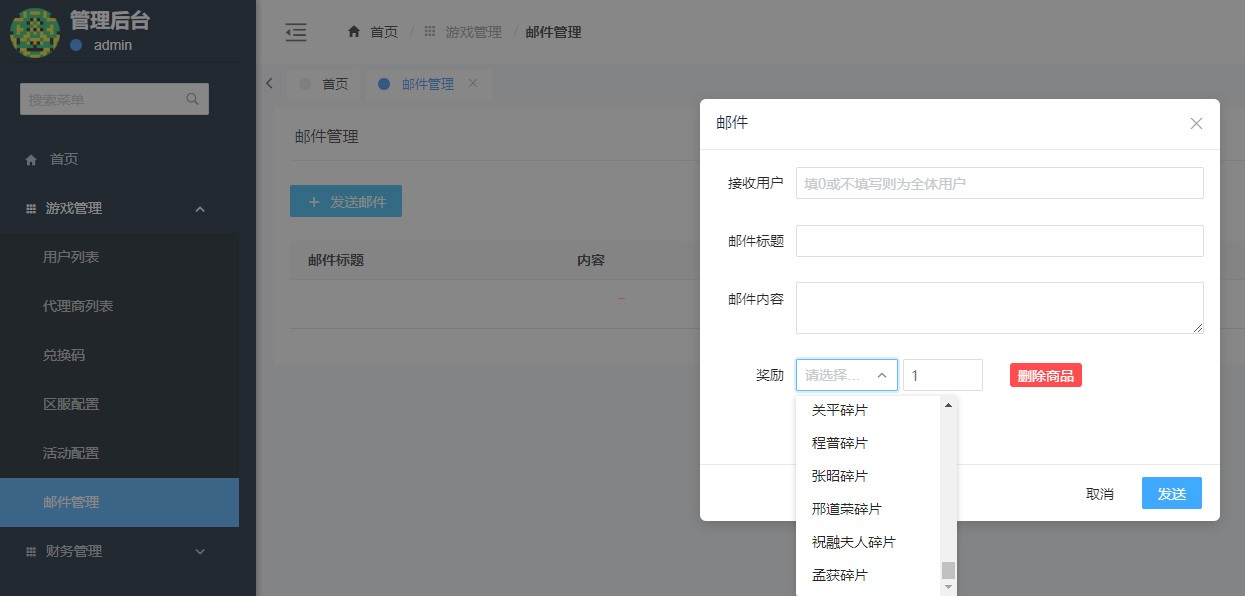
Task: Choose 邢道荣碎片 option in the list
Action: coord(846,509)
